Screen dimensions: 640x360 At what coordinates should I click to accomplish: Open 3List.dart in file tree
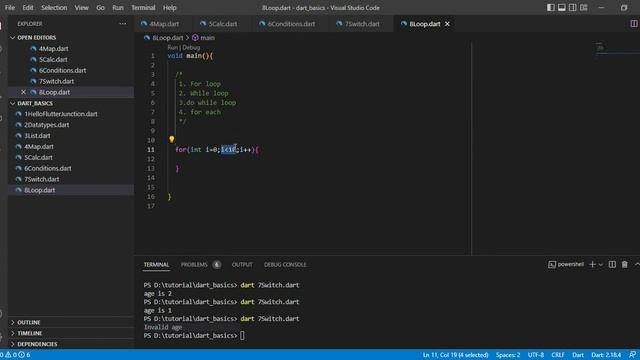pos(71,136)
